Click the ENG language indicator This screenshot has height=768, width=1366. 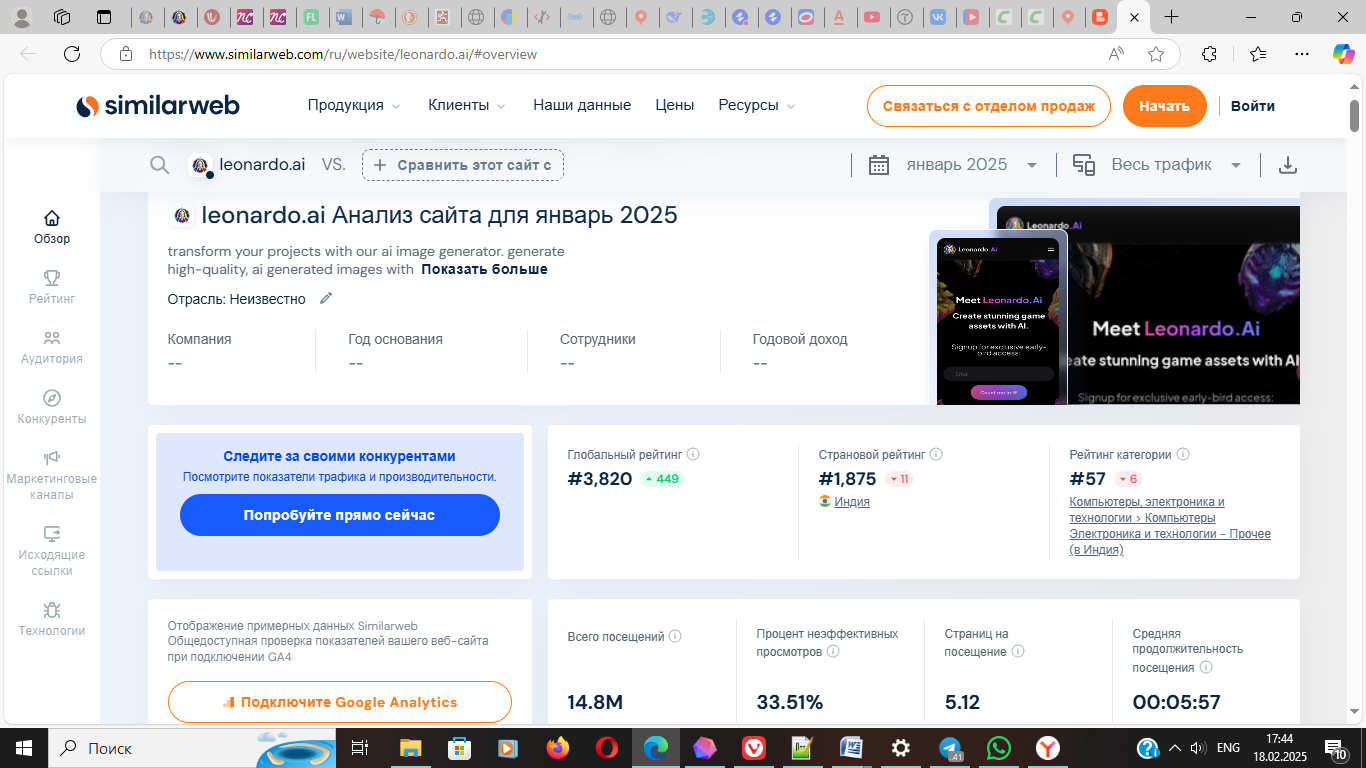[1229, 748]
